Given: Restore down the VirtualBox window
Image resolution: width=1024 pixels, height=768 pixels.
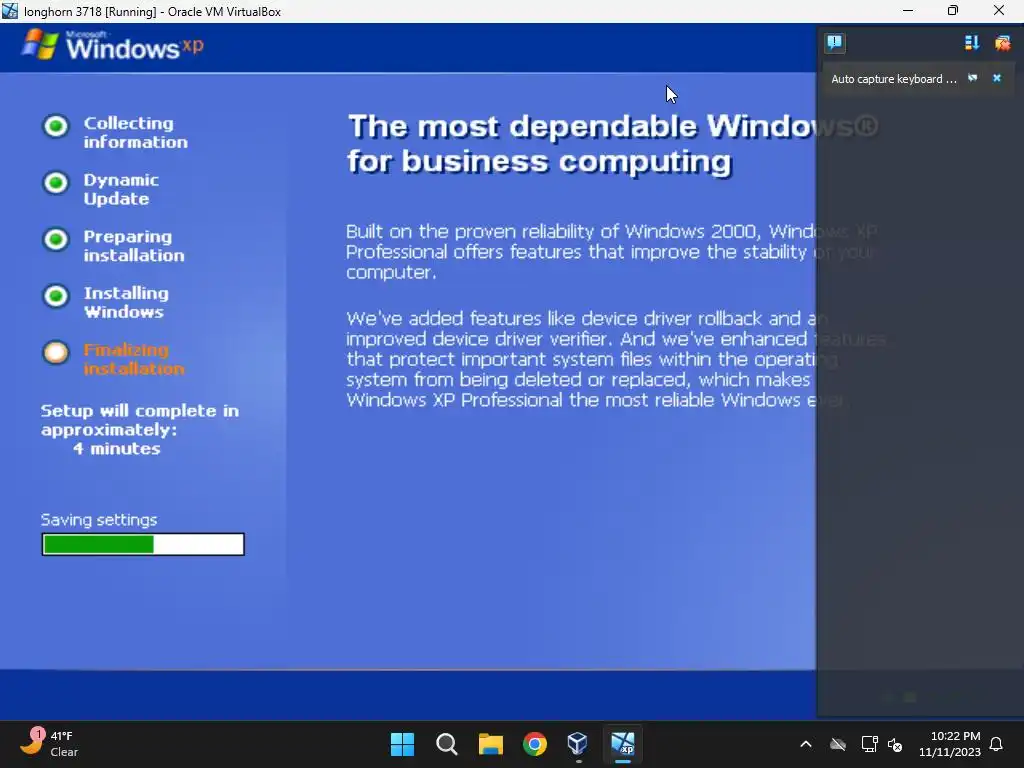Looking at the screenshot, I should point(953,11).
